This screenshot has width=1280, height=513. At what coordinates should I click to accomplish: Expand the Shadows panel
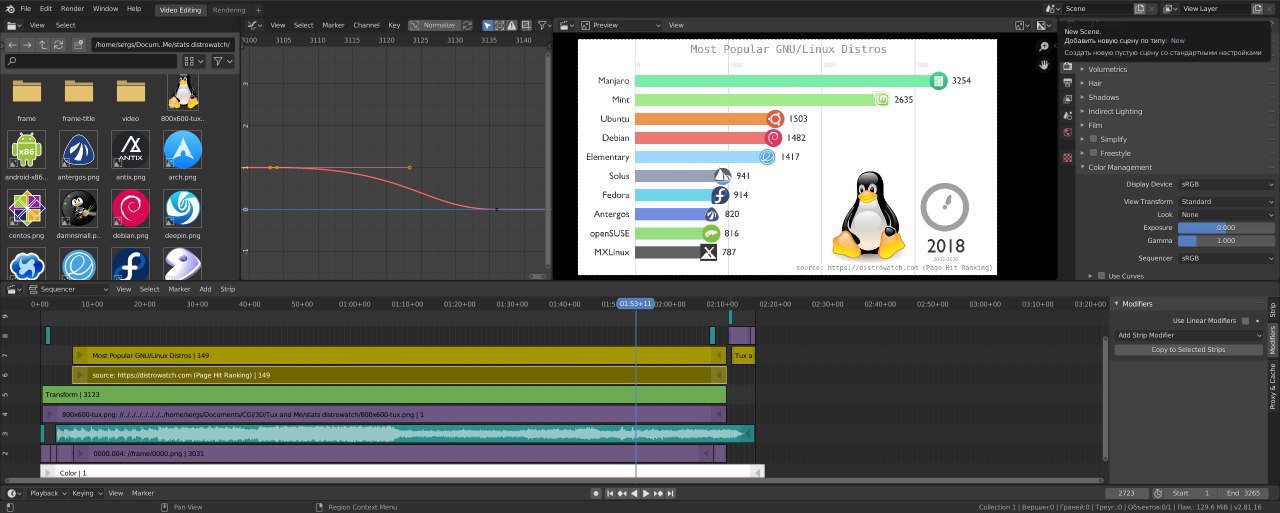coord(1103,97)
